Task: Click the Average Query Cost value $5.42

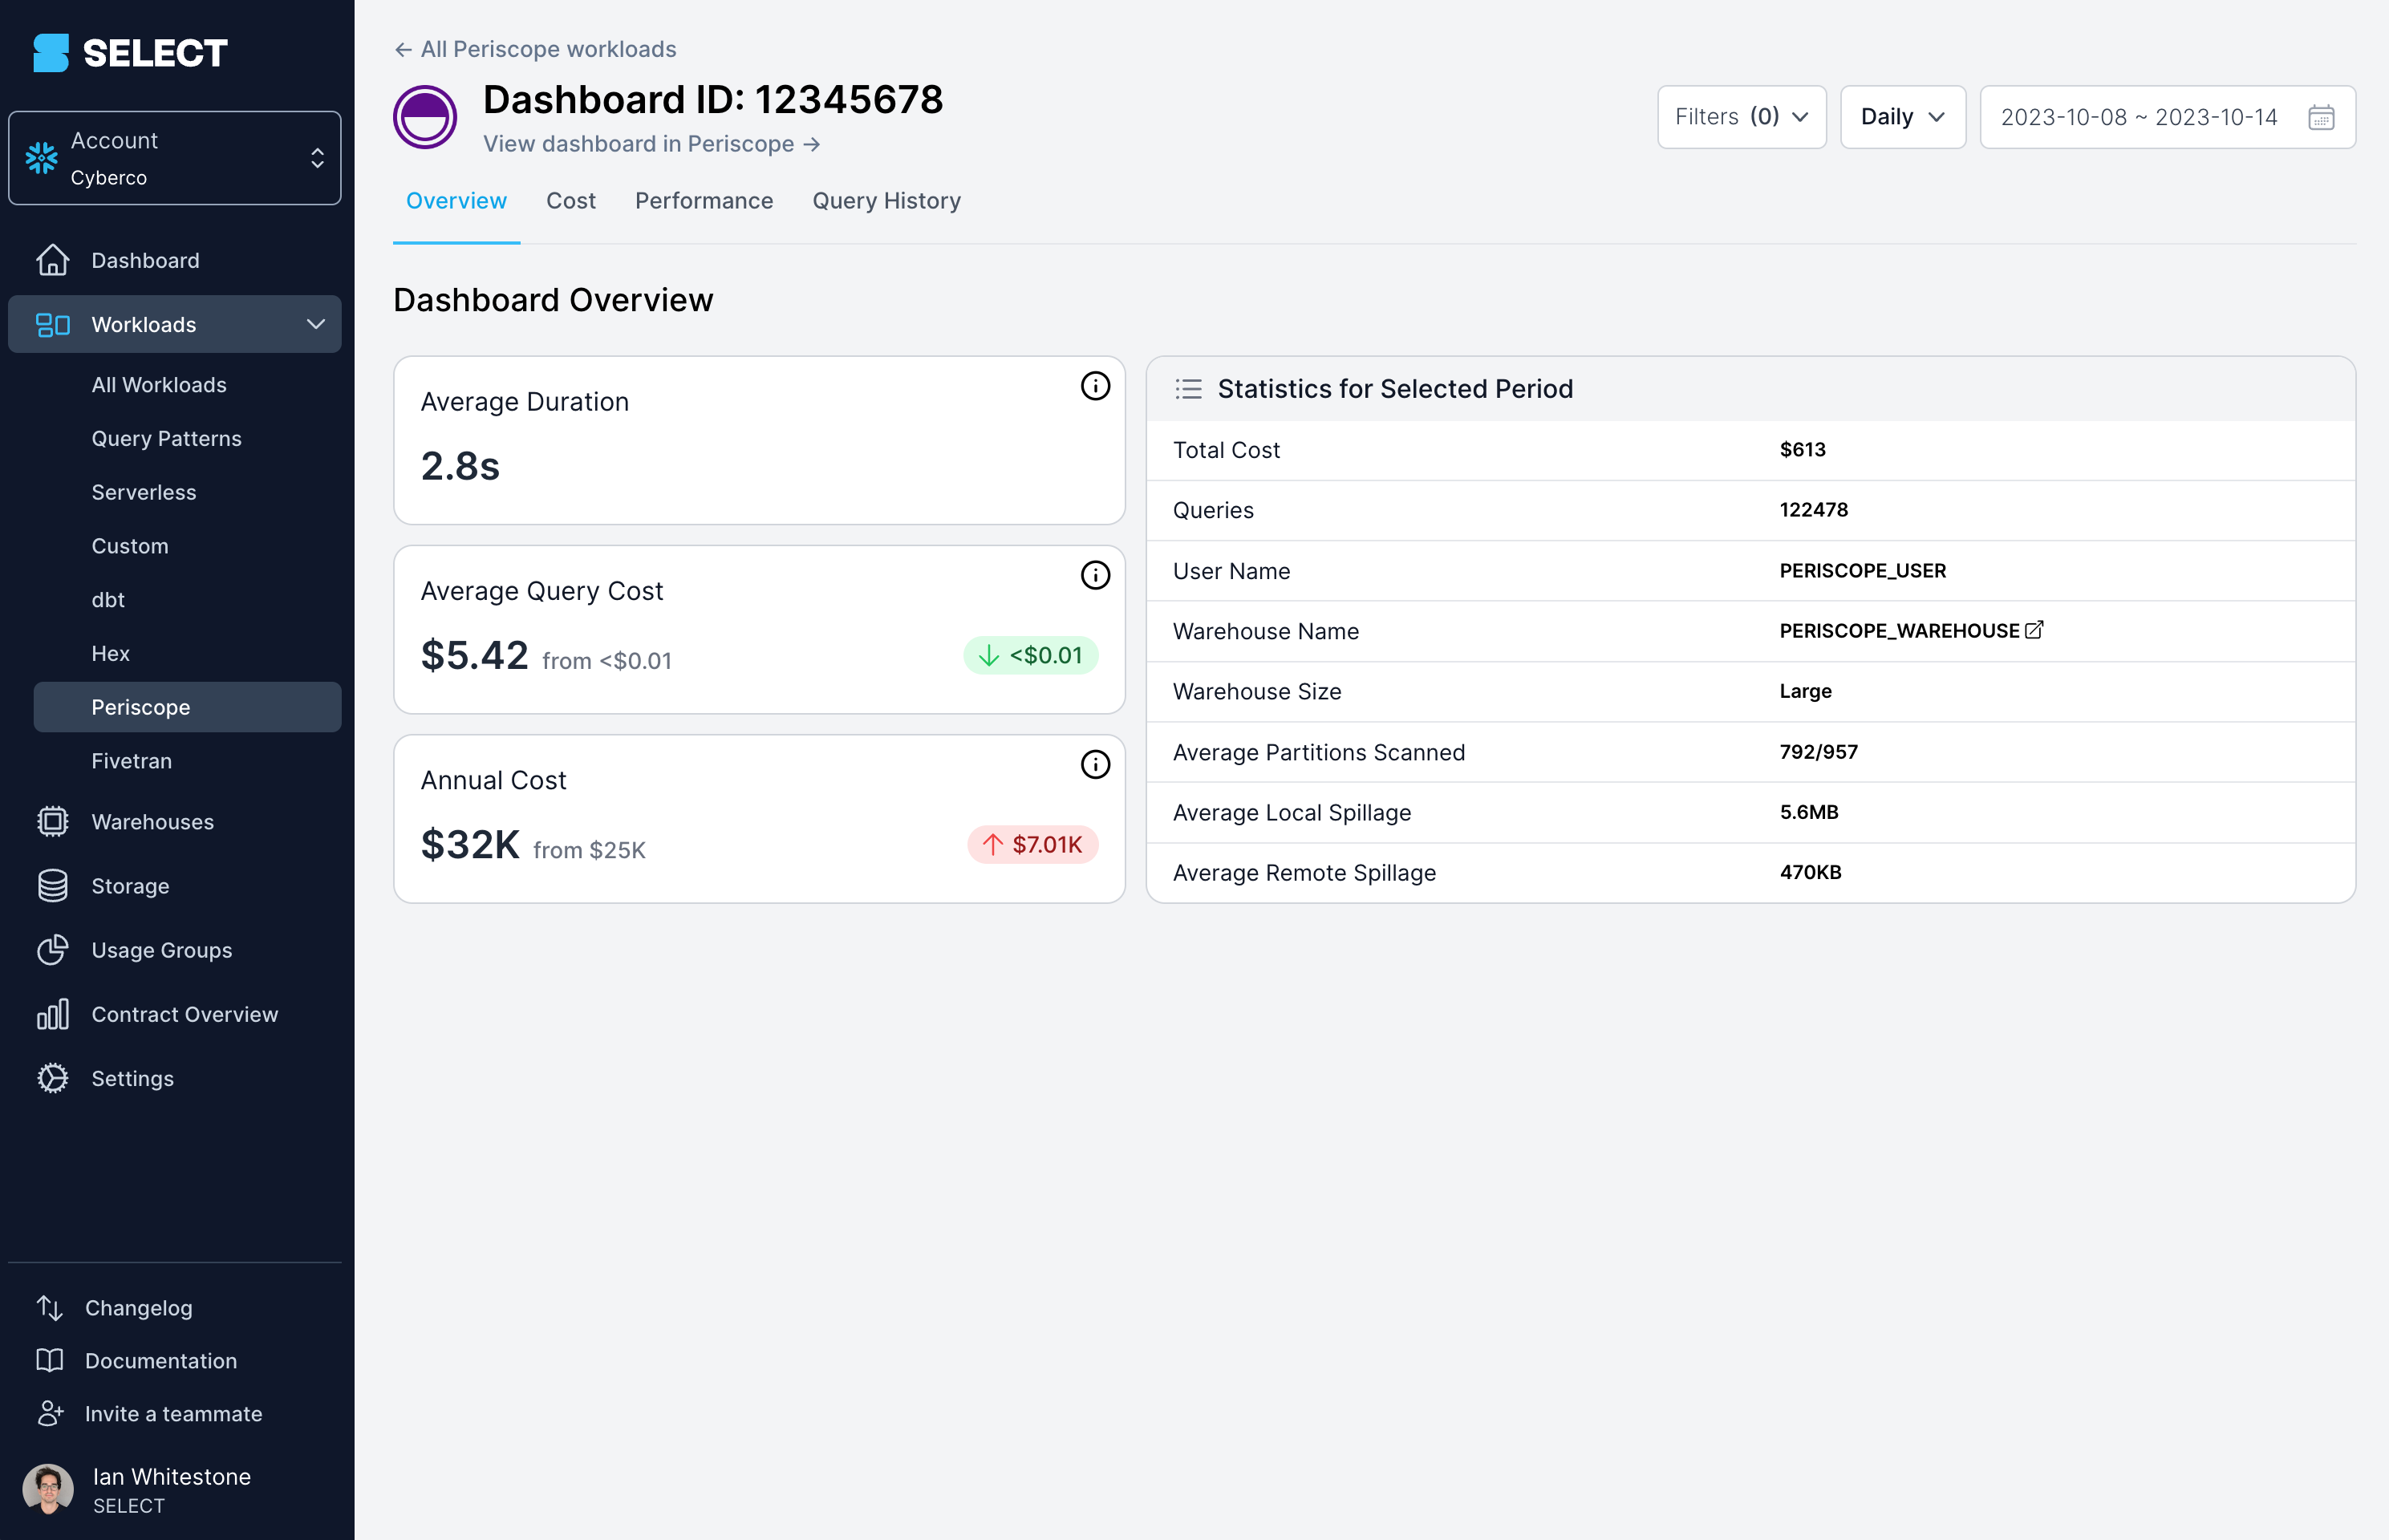Action: pos(474,656)
